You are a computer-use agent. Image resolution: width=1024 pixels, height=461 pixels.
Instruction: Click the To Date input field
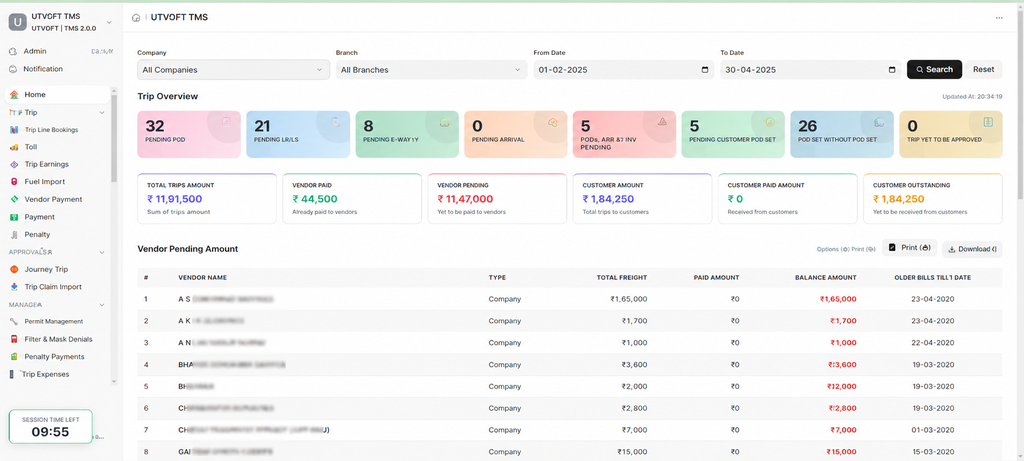(811, 70)
